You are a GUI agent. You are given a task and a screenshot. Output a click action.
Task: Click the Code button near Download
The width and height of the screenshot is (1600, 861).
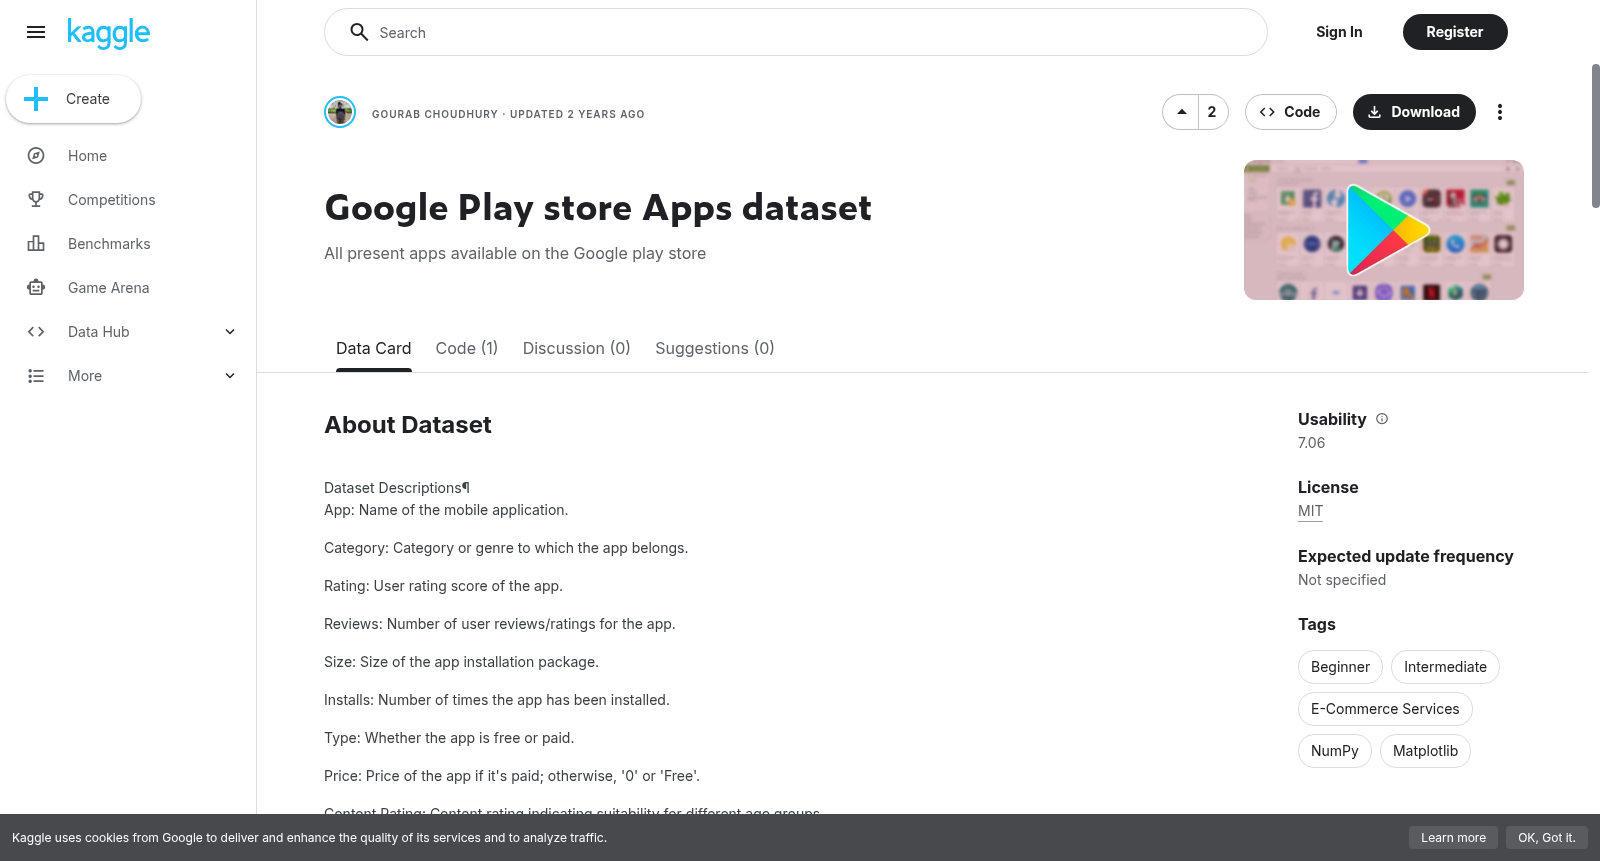pos(1290,112)
